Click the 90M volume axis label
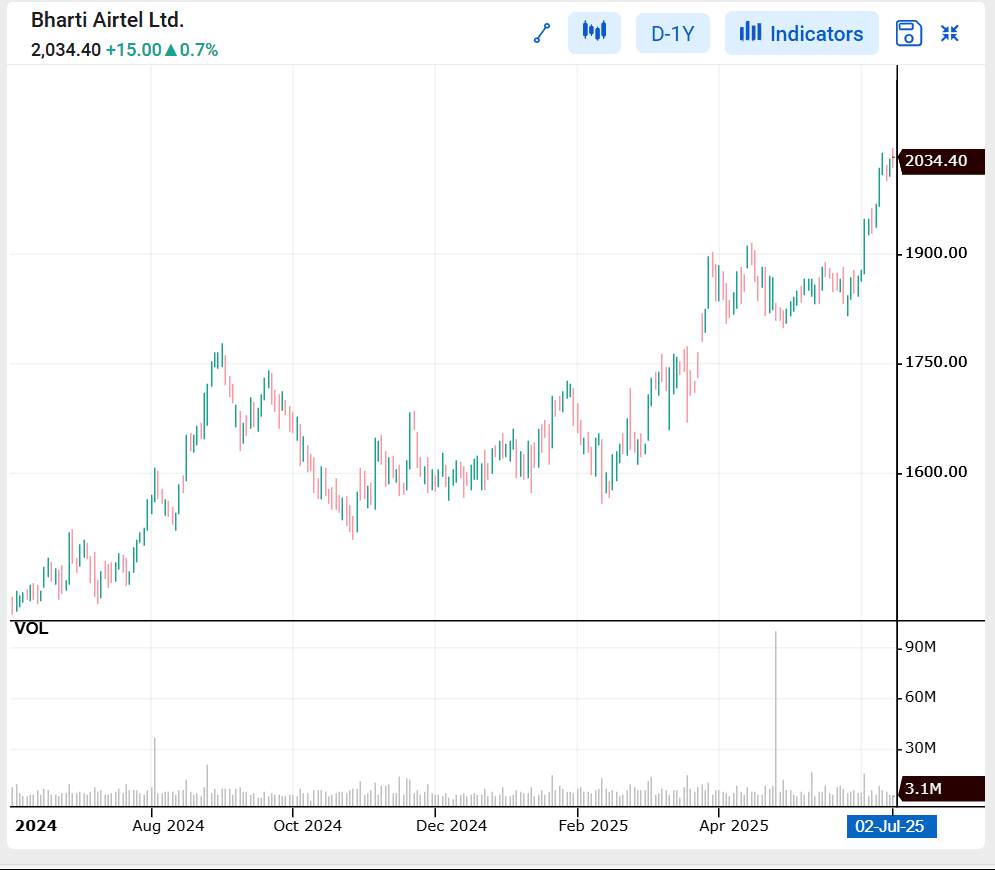Screen dimensions: 995x870 (x=920, y=647)
